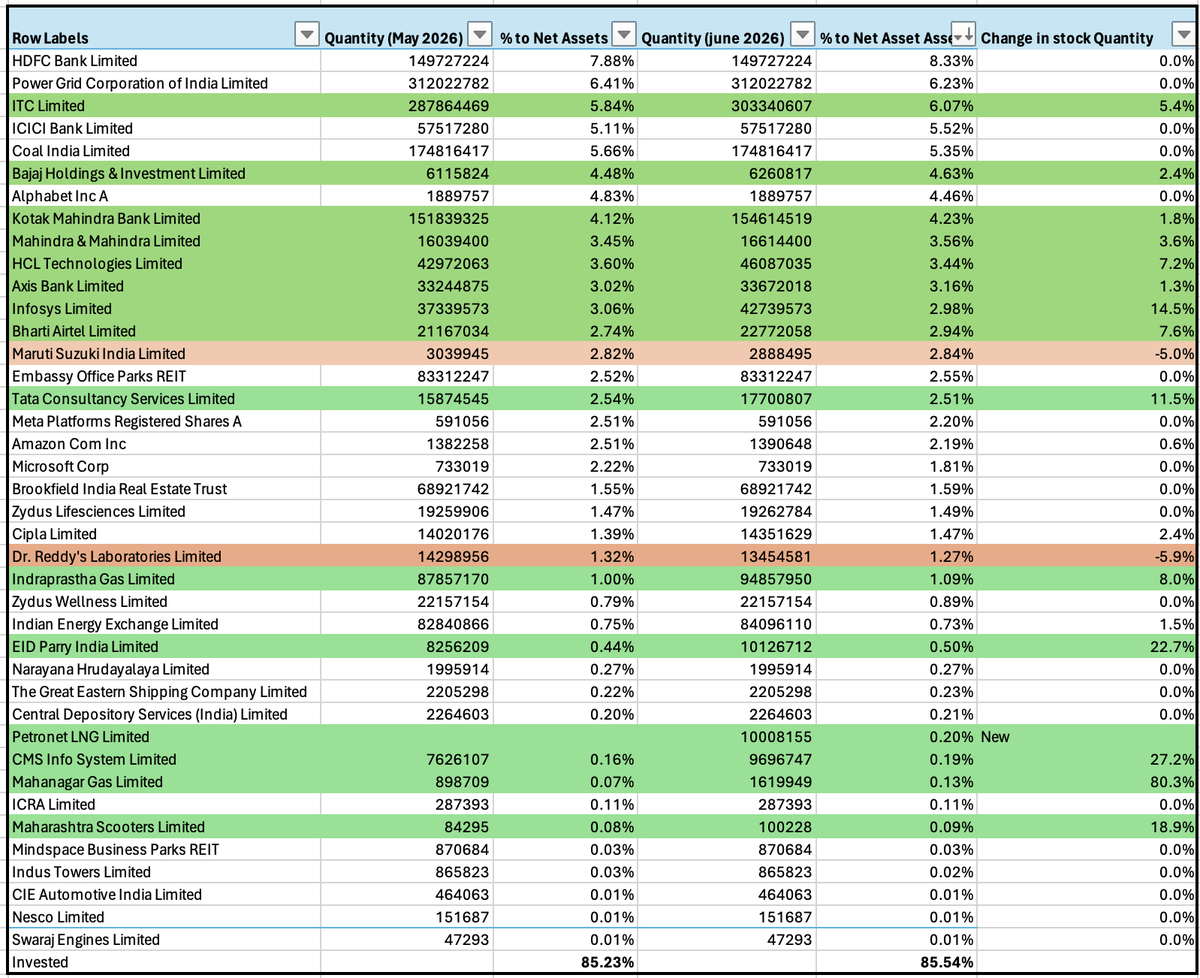Select Dr. Reddy's Laboratories Limited cell
Screen dimensions: 1200x978
pyautogui.click(x=163, y=556)
